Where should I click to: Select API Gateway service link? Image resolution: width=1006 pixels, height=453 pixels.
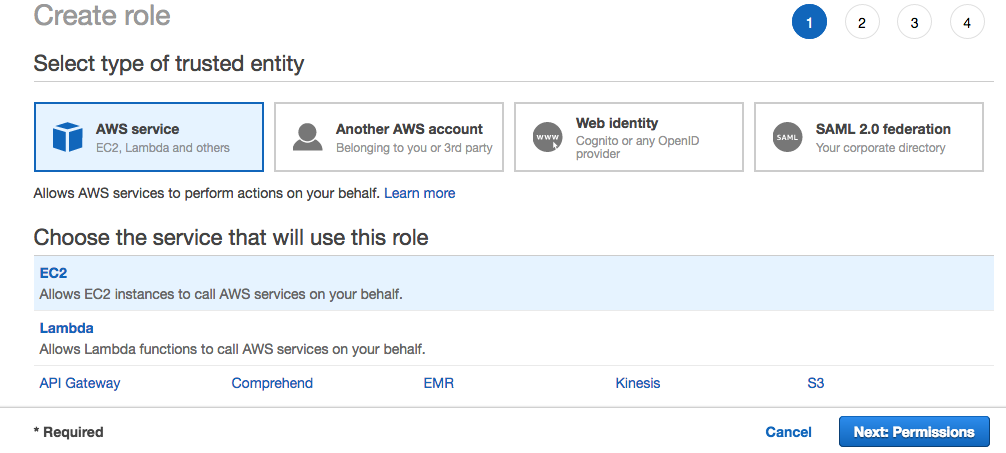click(x=80, y=383)
